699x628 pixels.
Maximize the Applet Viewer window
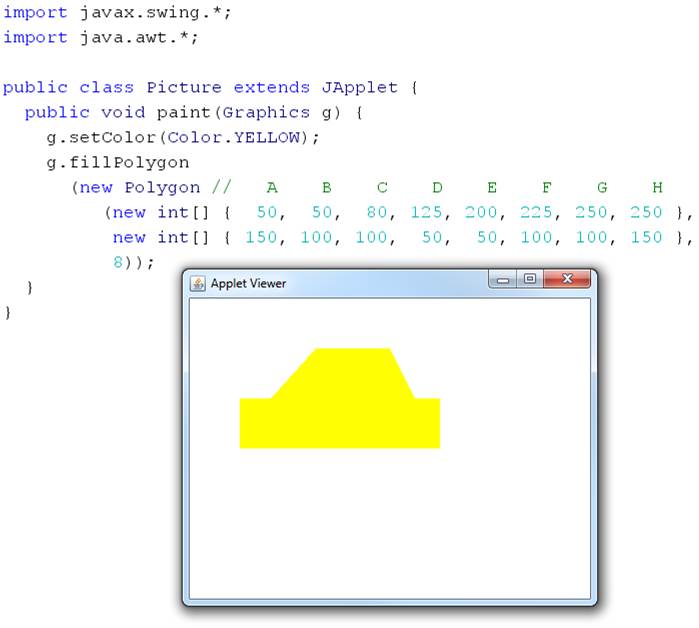pos(530,279)
